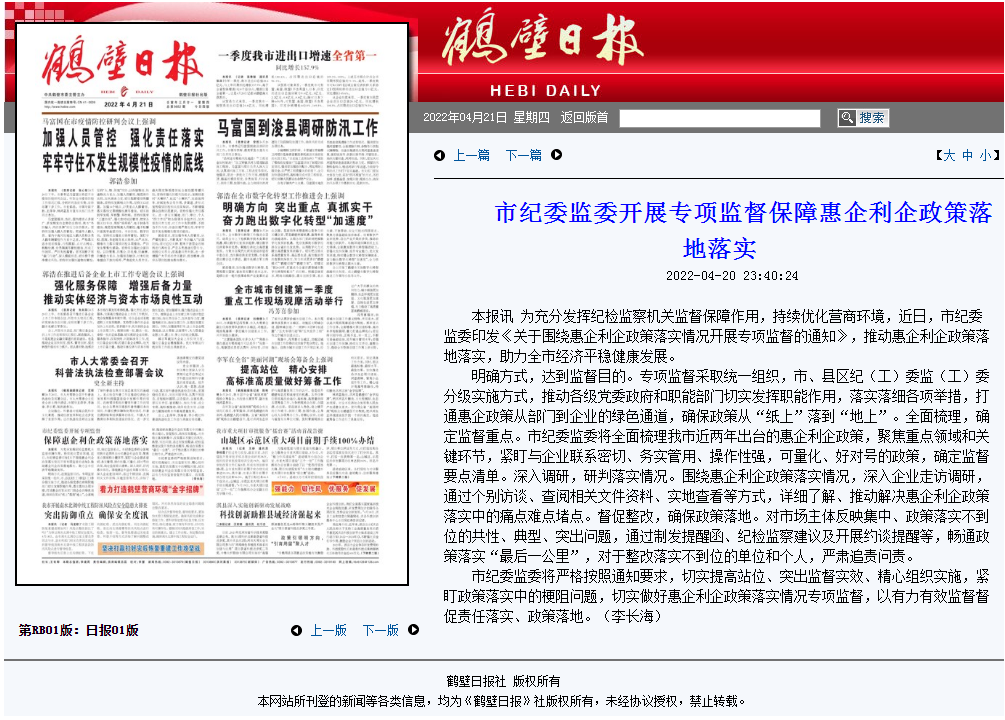Click the paragraph starting 明确方式，达到监督目的
Screen dimensions: 1005x720
717,466
